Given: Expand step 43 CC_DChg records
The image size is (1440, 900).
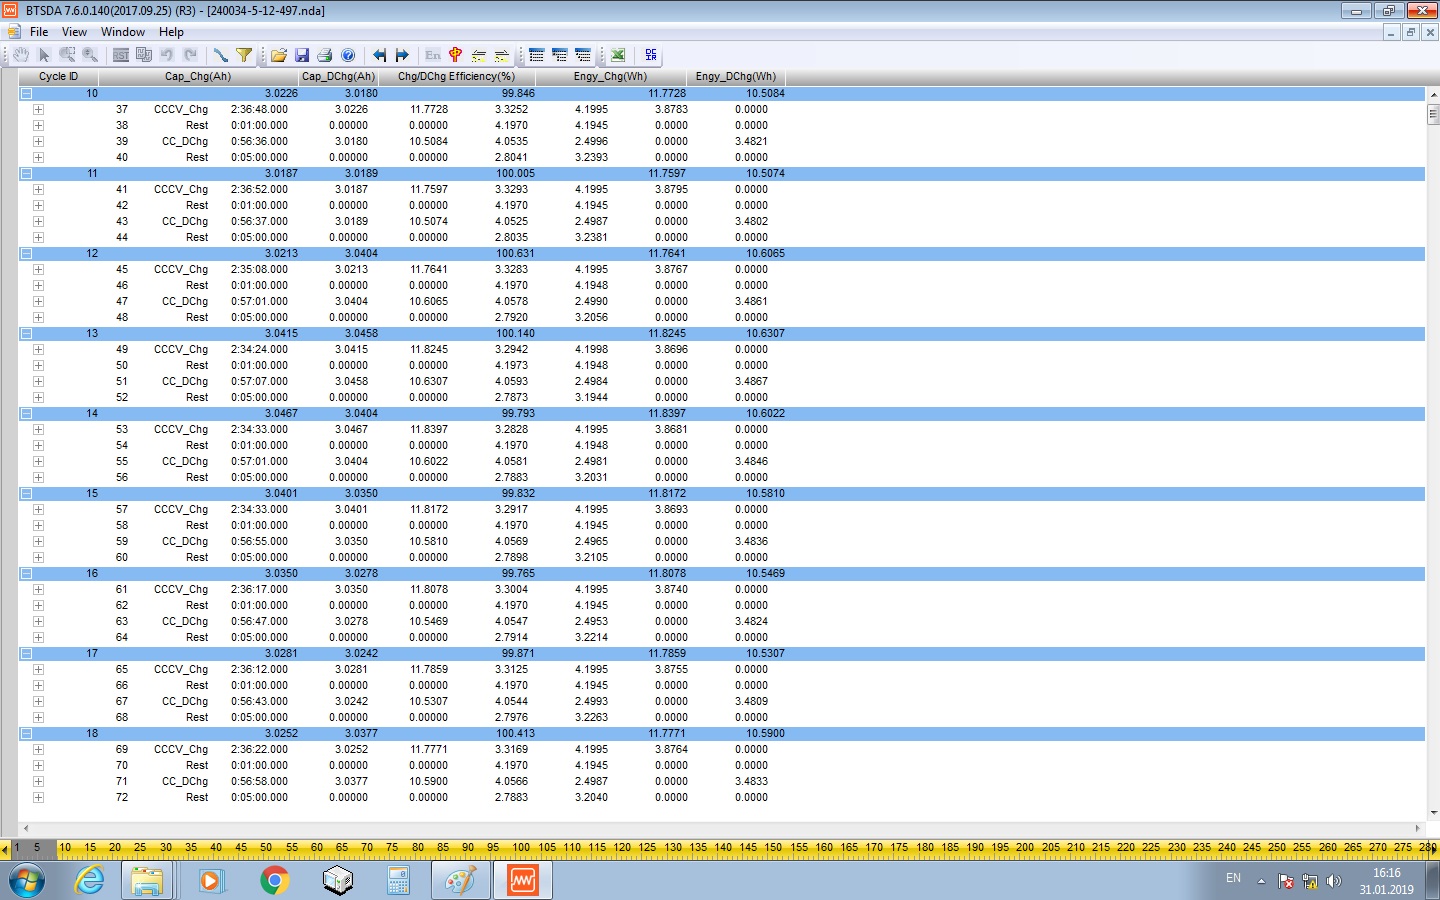Looking at the screenshot, I should point(38,221).
